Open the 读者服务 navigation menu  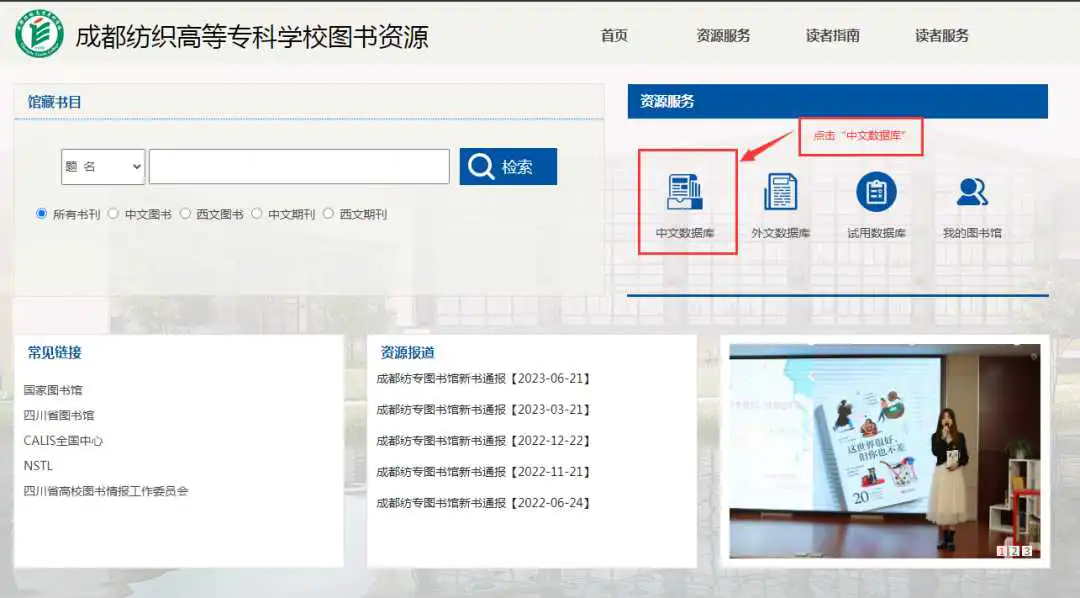pos(942,36)
